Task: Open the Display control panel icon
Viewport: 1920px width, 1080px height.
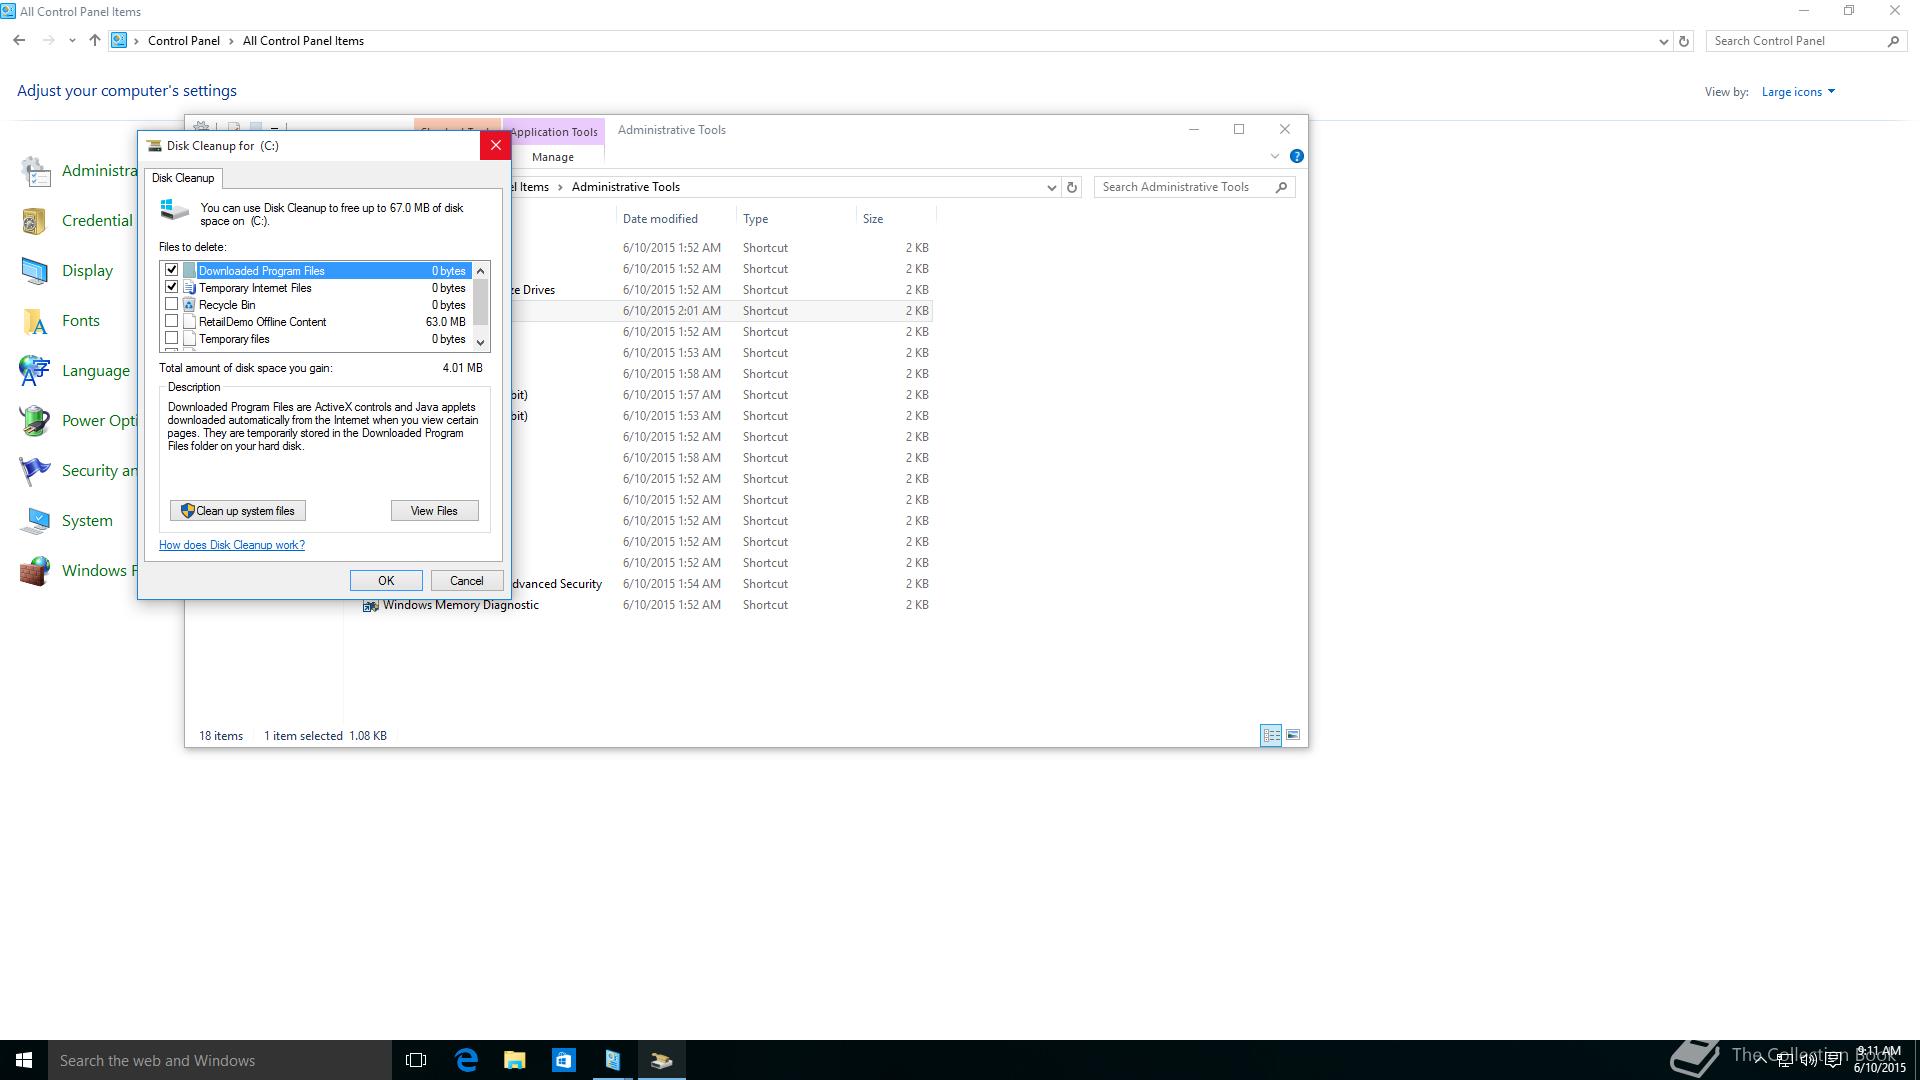Action: coord(34,271)
